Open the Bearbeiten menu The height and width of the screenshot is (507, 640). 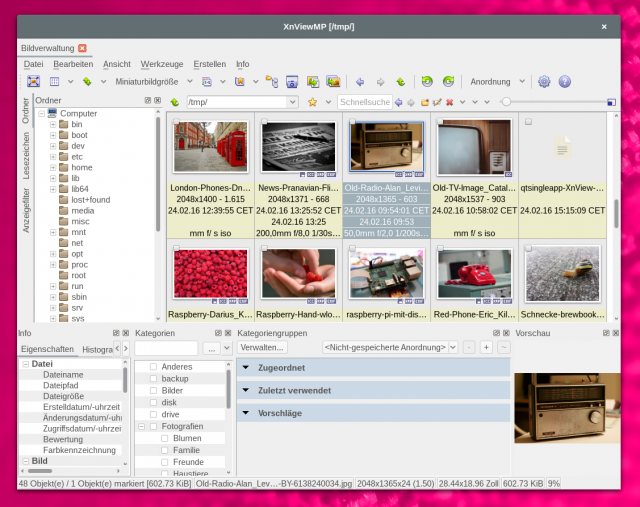73,64
